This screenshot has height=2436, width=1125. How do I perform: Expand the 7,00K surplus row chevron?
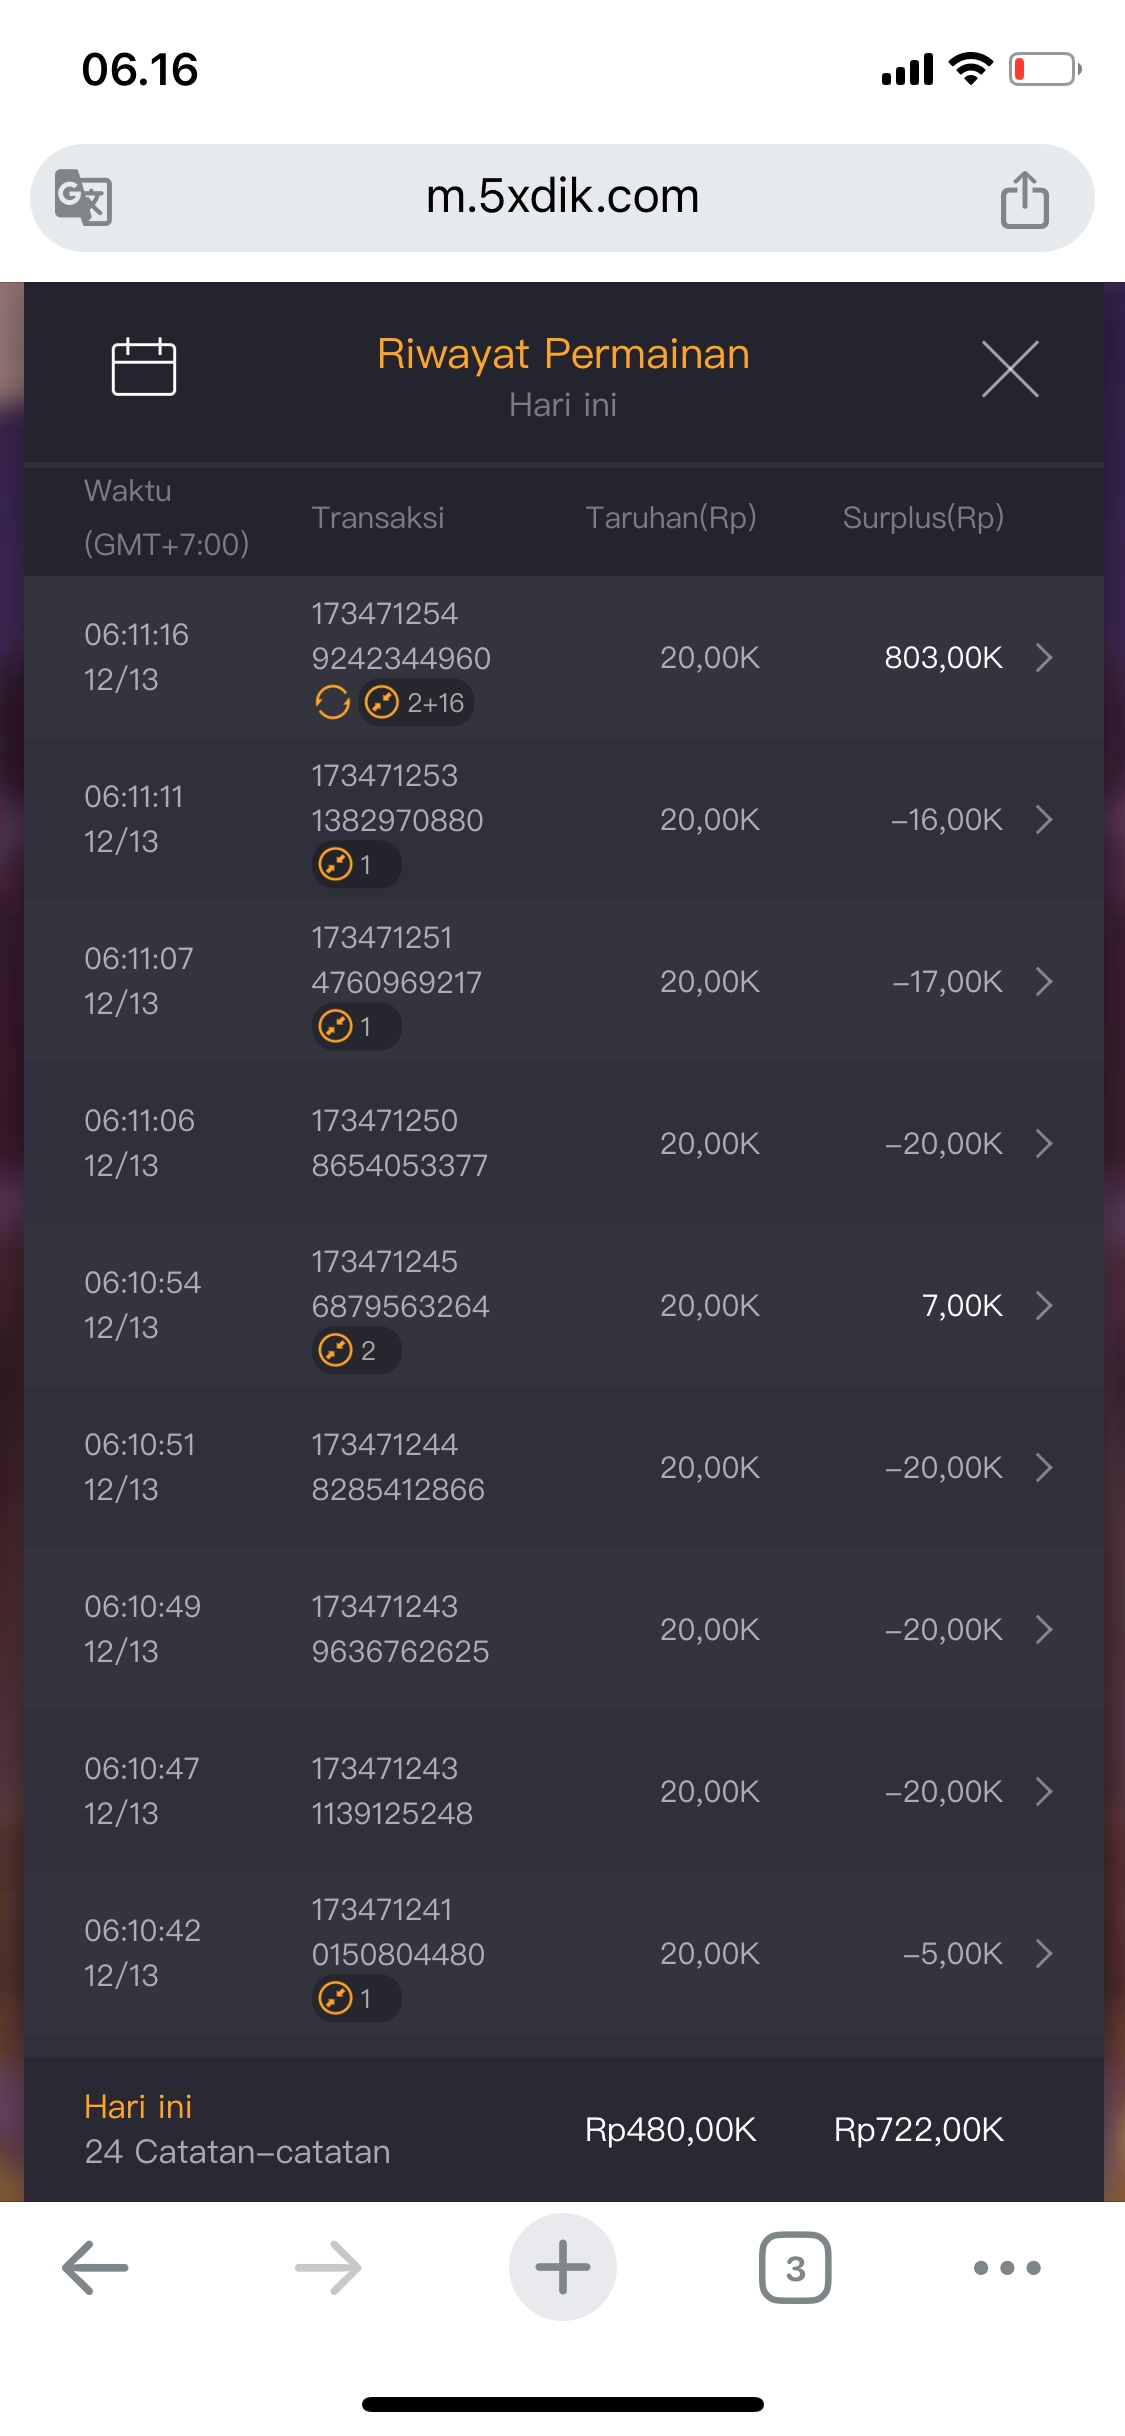pos(1044,1305)
